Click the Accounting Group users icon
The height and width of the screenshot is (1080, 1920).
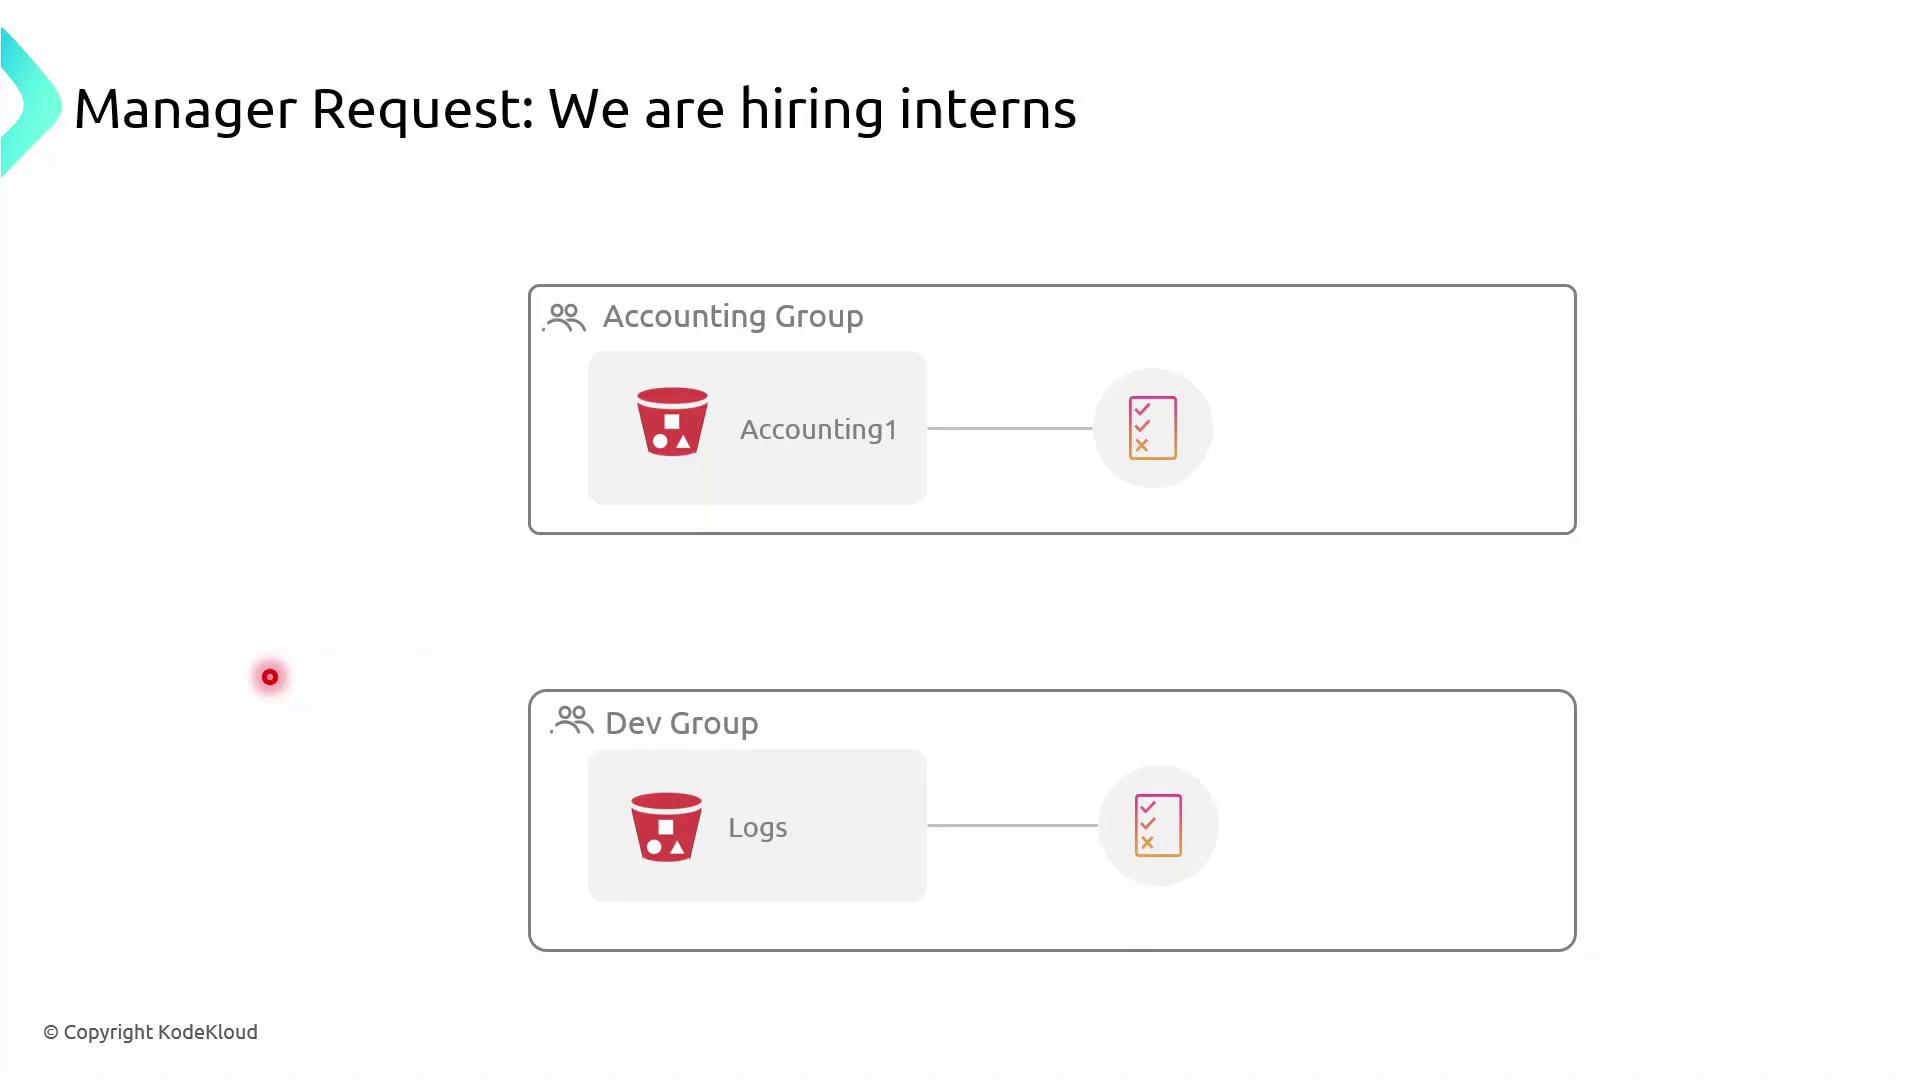(x=565, y=317)
